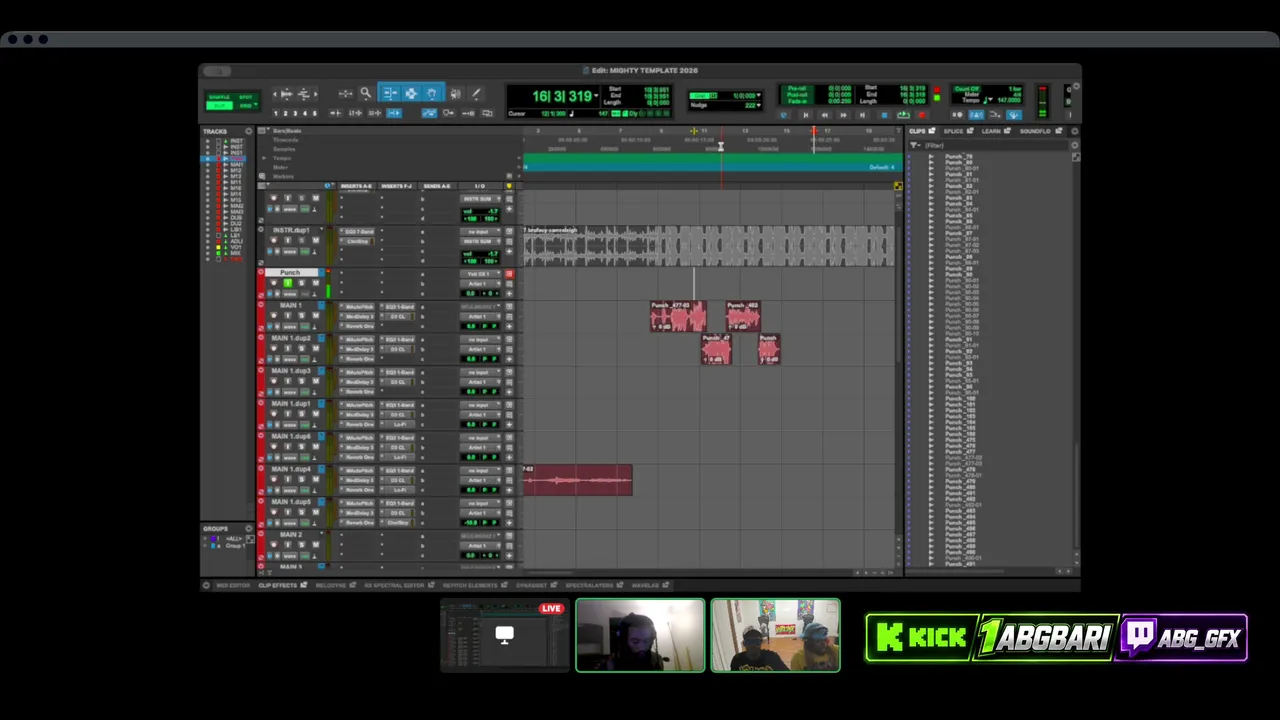Open the Tracks list popup menu
The height and width of the screenshot is (720, 1280).
point(249,131)
